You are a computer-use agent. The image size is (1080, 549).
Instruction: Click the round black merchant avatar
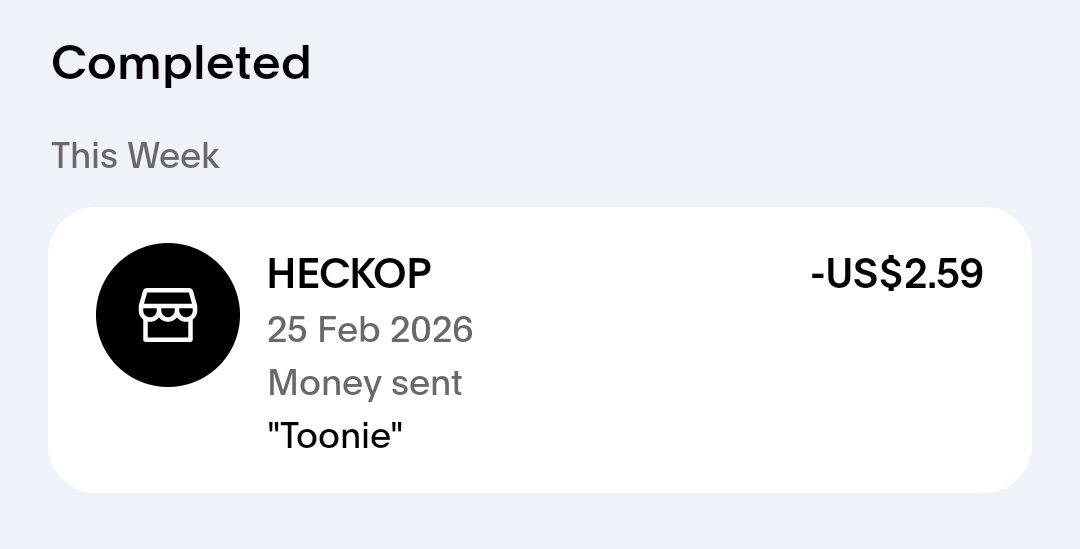[168, 315]
